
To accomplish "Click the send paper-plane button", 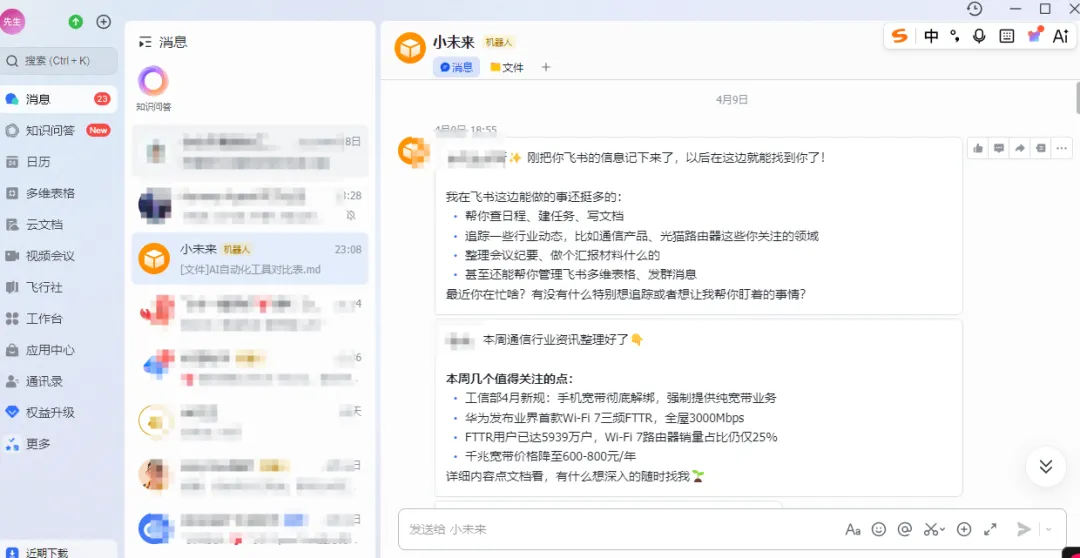I will [1024, 529].
